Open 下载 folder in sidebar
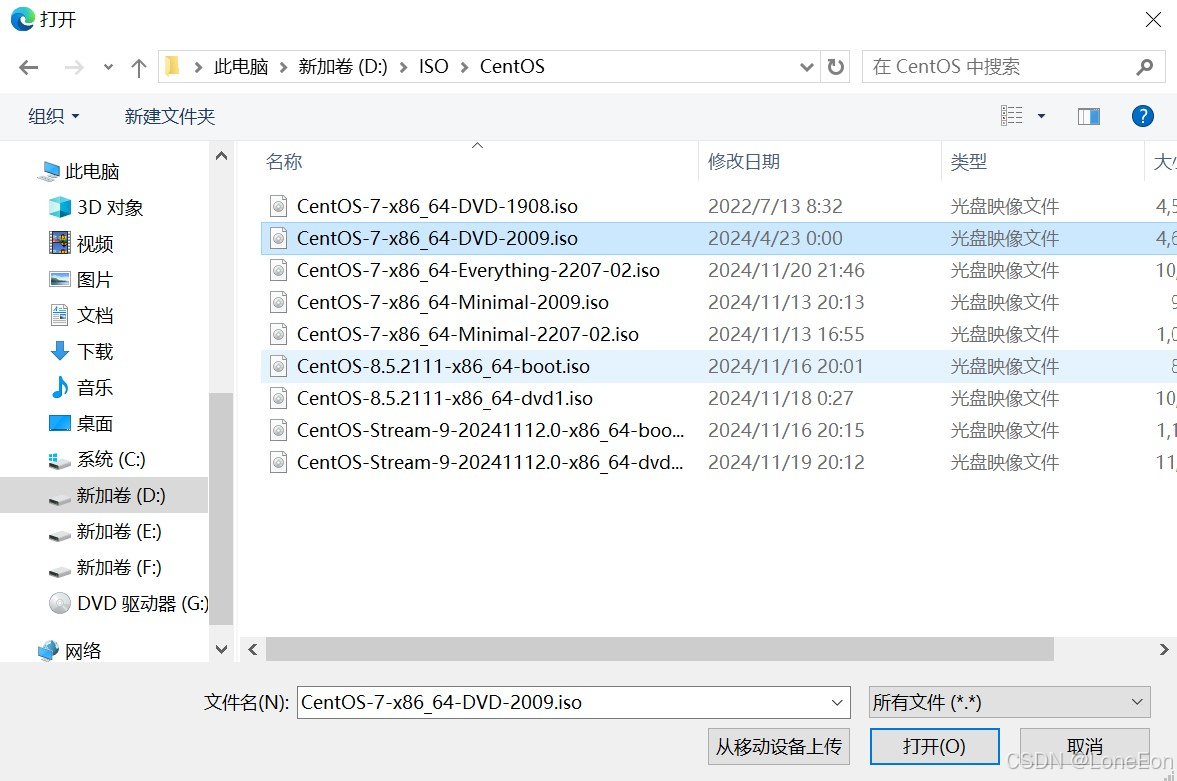Viewport: 1177px width, 781px height. [95, 351]
